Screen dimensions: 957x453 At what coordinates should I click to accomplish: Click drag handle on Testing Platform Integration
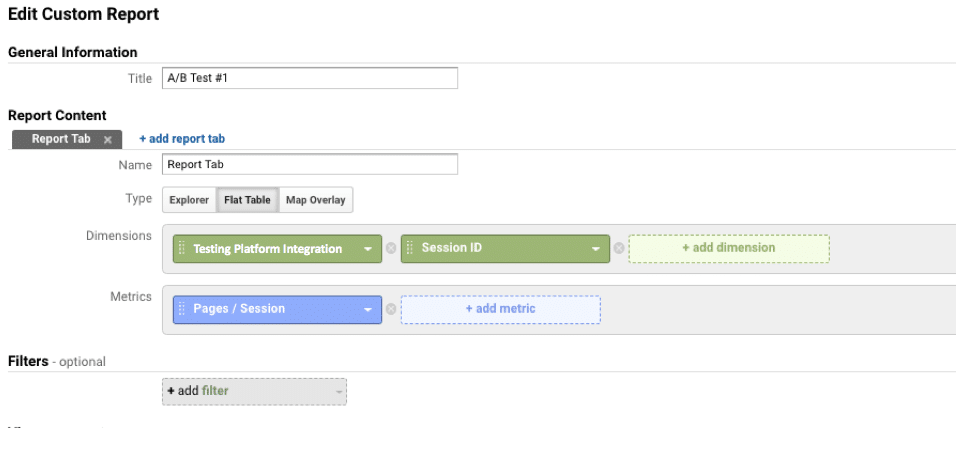(x=182, y=249)
